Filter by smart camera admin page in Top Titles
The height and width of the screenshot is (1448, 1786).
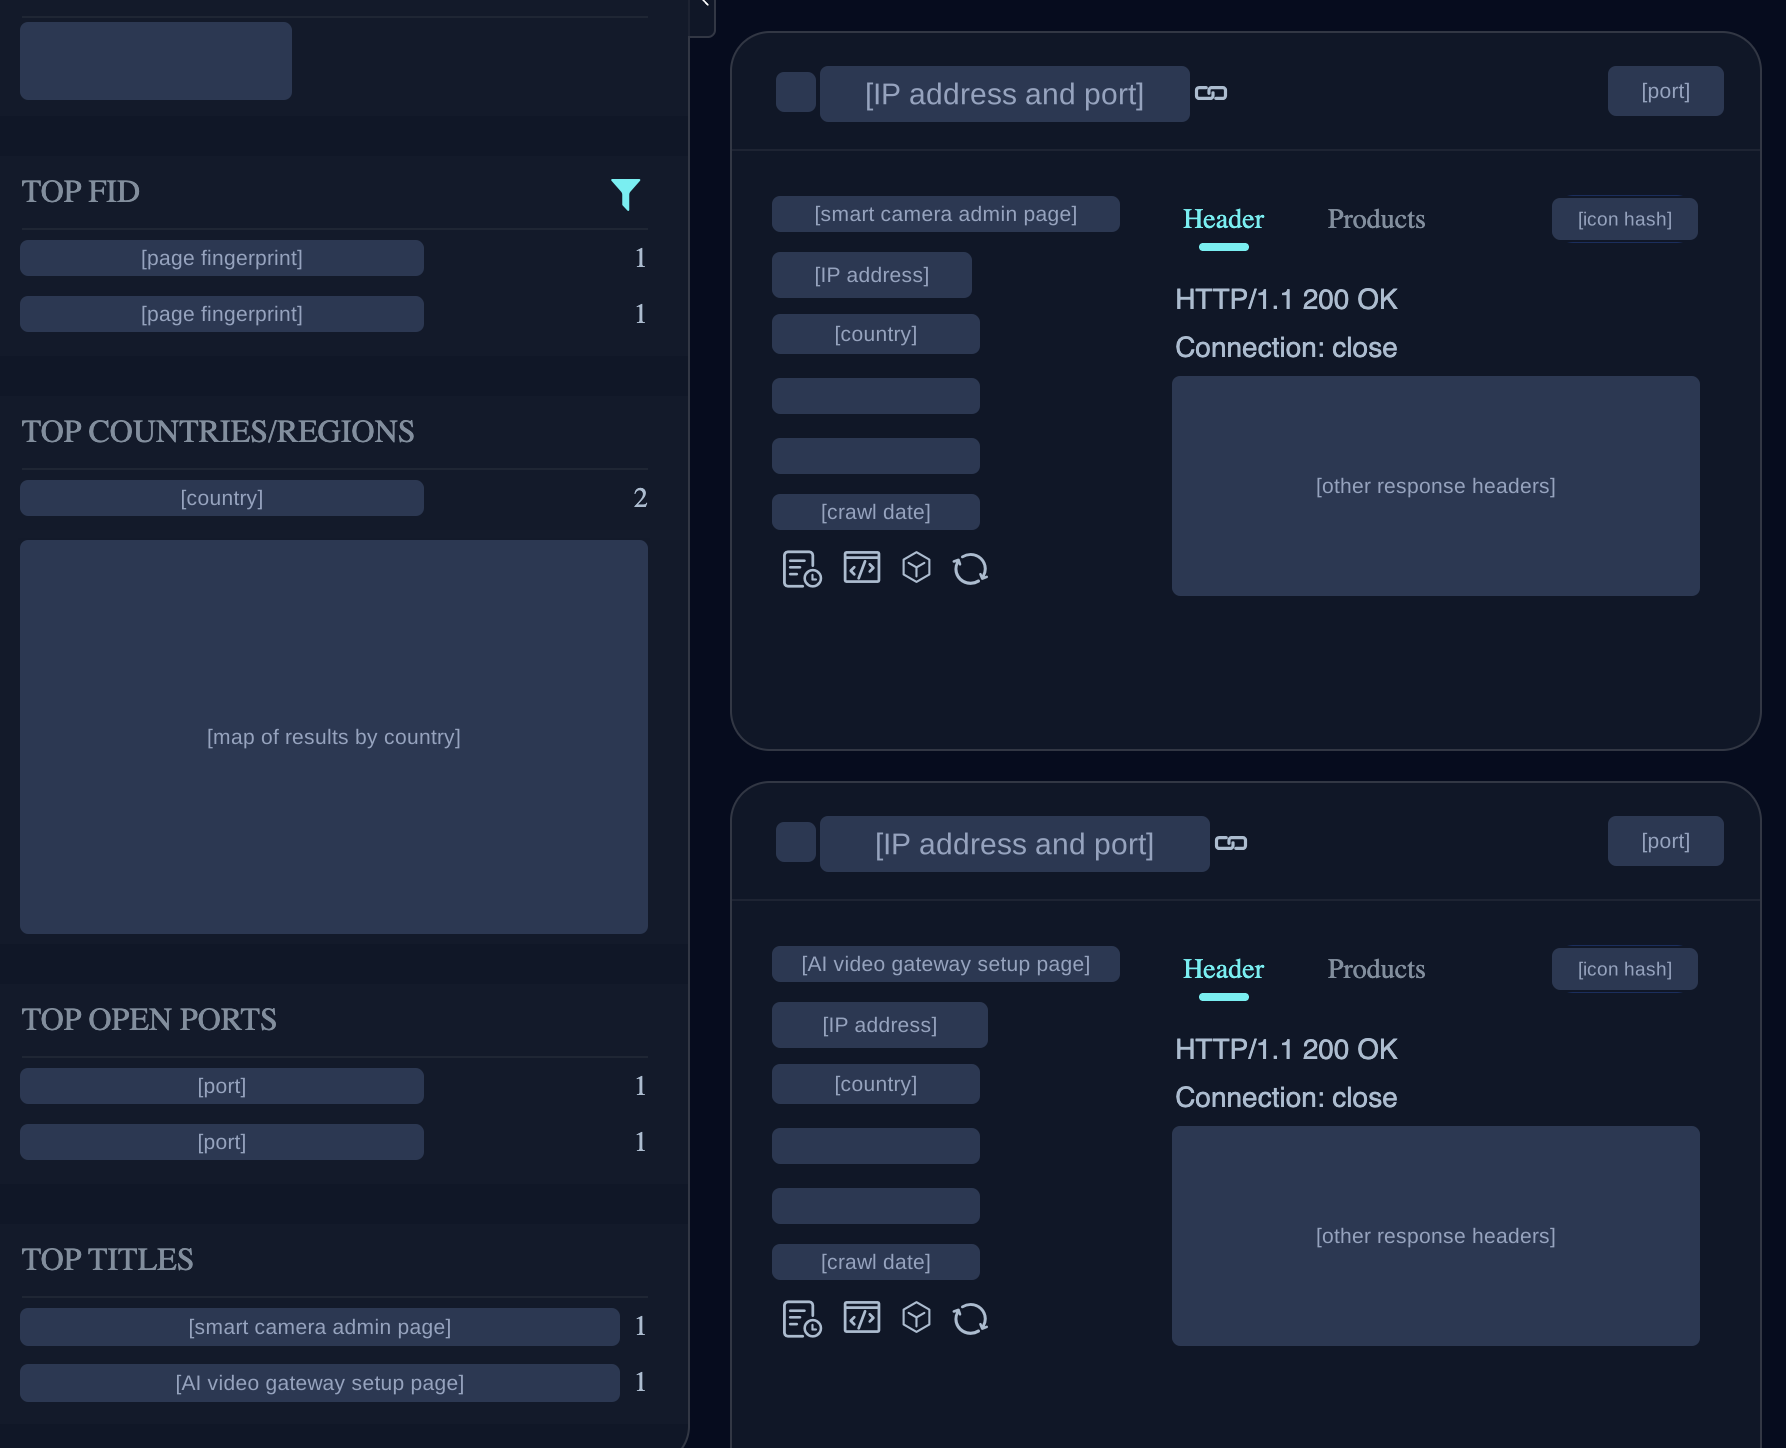pyautogui.click(x=320, y=1327)
